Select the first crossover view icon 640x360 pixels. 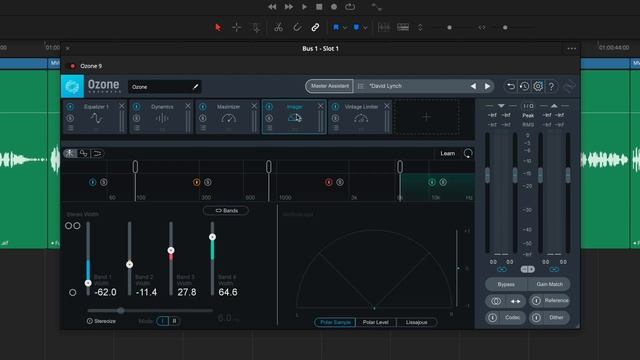click(70, 153)
